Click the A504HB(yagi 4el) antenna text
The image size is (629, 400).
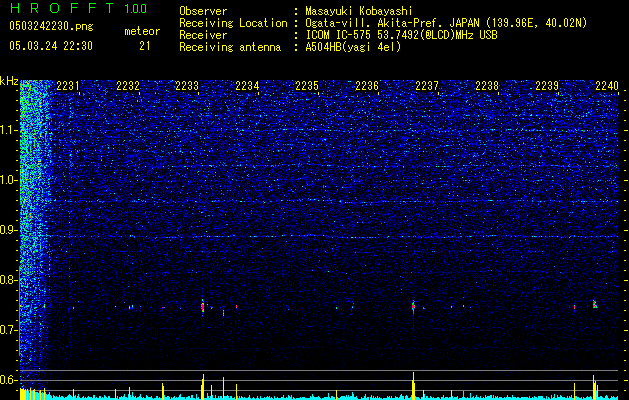pos(353,47)
